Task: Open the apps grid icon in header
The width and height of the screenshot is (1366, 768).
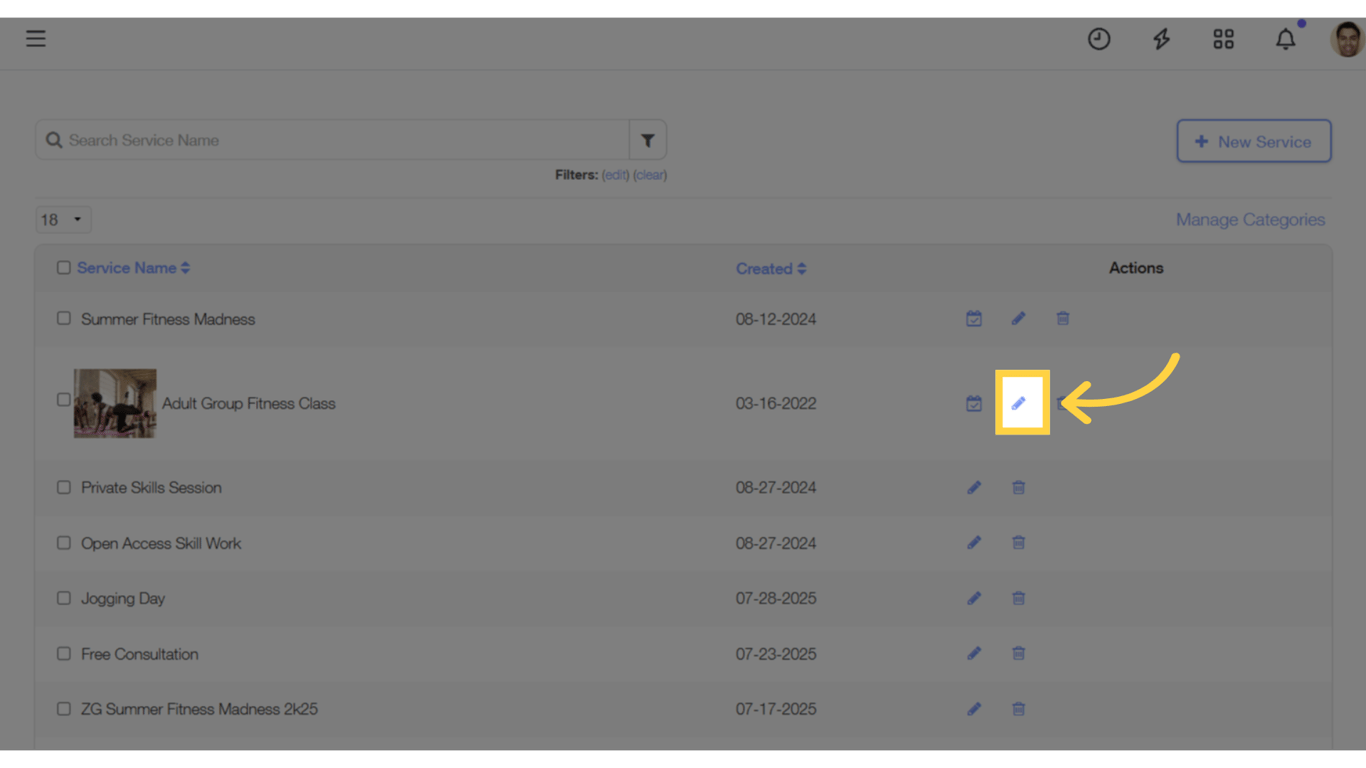Action: 1223,39
